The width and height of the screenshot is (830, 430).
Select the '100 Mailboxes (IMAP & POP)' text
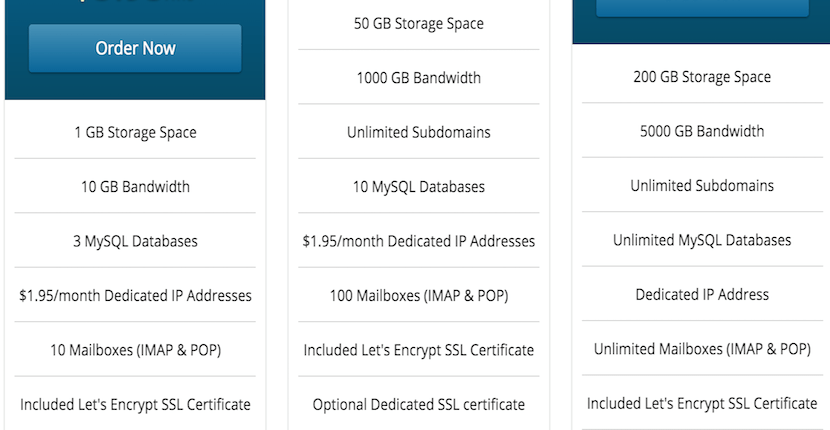[x=419, y=295]
